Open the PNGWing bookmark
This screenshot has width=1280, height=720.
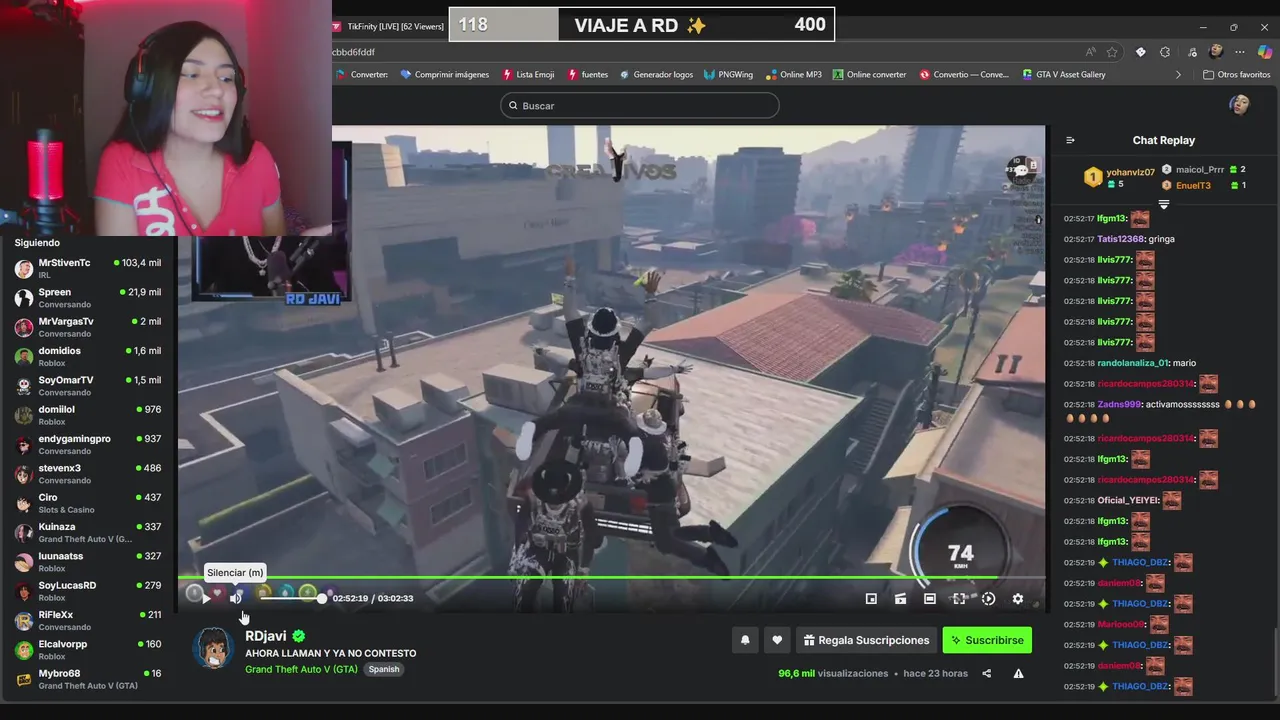(729, 74)
